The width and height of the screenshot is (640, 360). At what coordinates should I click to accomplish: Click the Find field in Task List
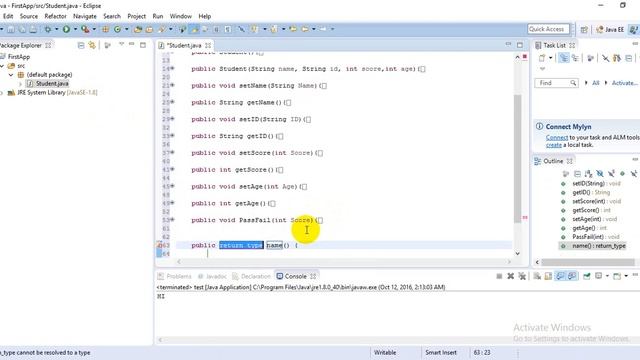tap(556, 83)
